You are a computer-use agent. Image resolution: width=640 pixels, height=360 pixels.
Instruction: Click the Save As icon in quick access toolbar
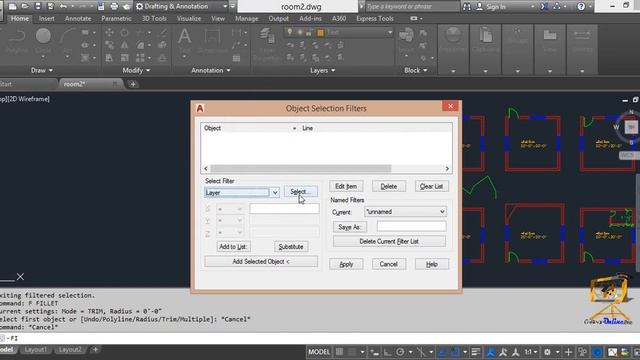(x=50, y=6)
